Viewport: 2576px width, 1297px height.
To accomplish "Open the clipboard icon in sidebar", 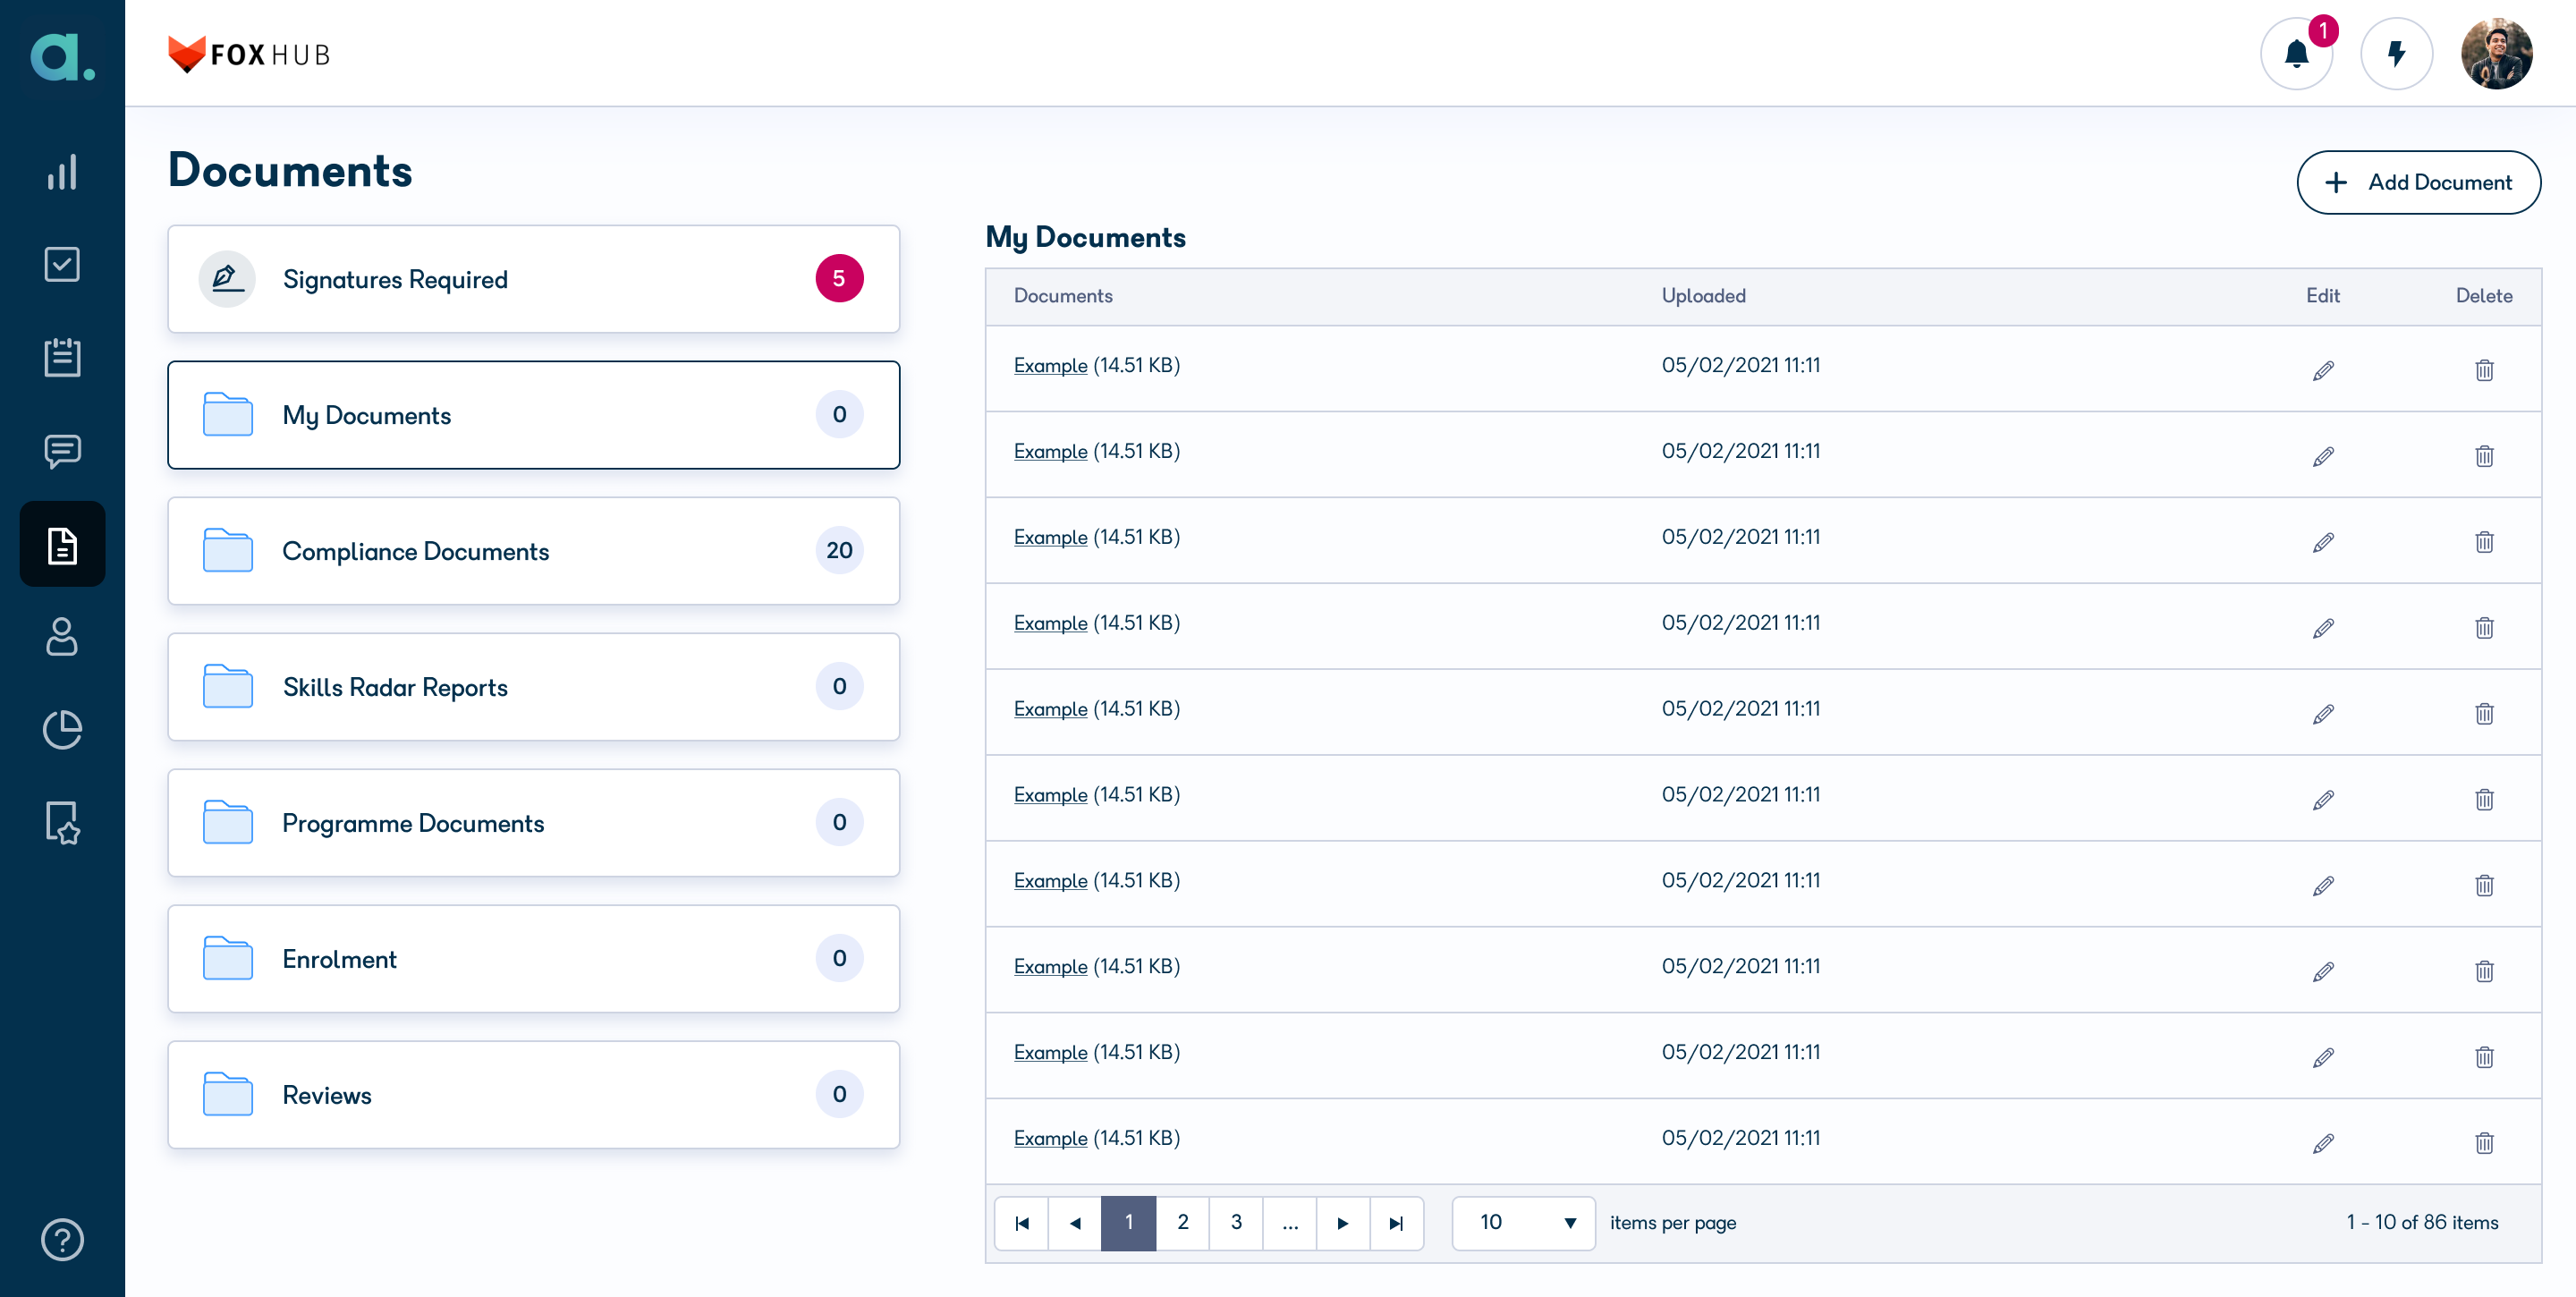I will [x=62, y=357].
